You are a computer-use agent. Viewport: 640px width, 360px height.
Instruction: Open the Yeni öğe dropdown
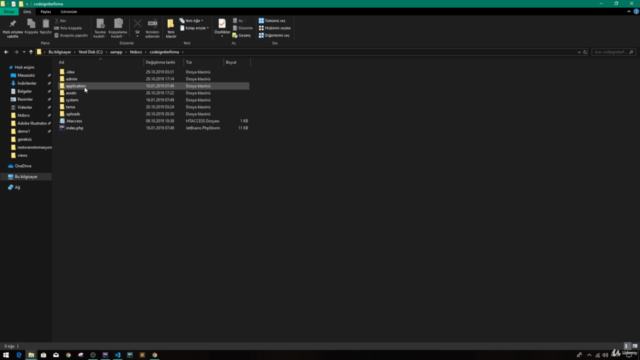point(191,20)
